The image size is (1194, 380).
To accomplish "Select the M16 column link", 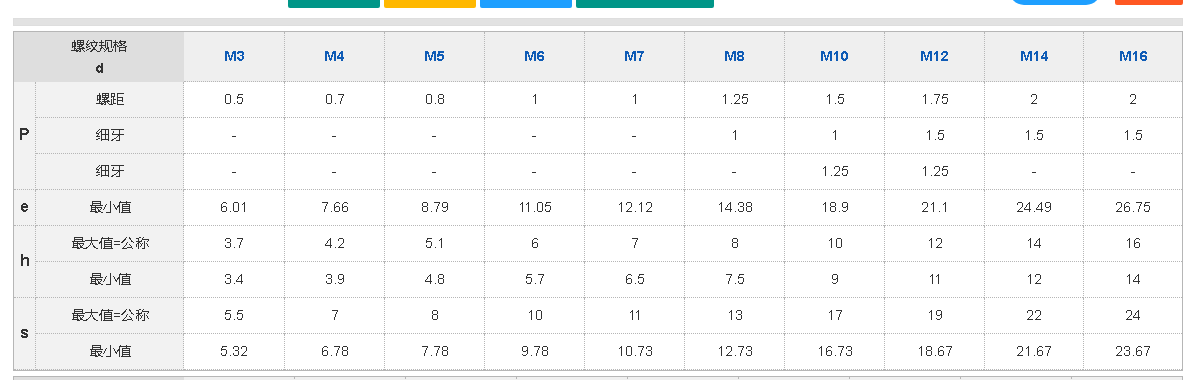I will 1133,56.
